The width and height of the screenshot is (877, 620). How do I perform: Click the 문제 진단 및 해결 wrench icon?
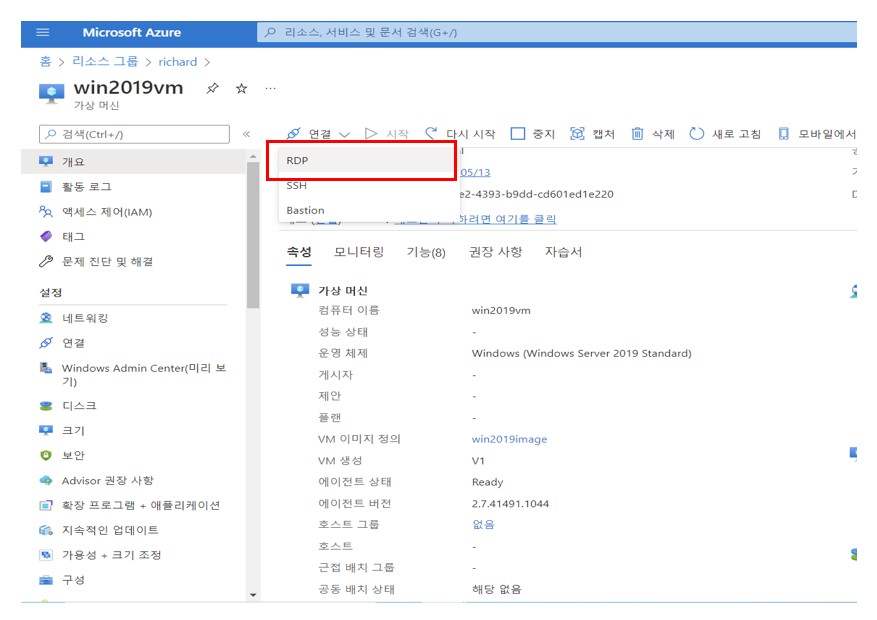click(46, 262)
